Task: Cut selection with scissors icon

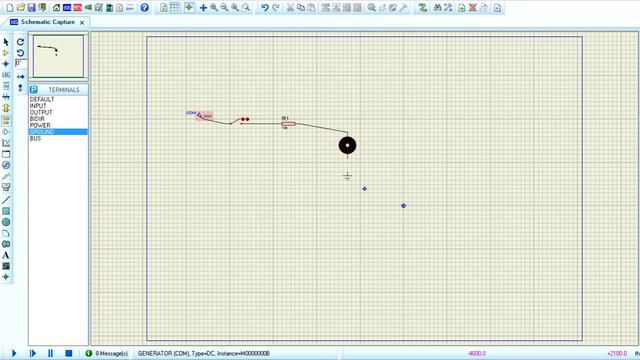Action: [x=290, y=7]
